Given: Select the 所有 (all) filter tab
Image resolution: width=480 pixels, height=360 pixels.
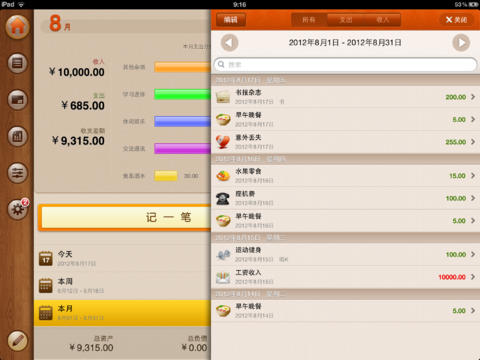Looking at the screenshot, I should 309,20.
